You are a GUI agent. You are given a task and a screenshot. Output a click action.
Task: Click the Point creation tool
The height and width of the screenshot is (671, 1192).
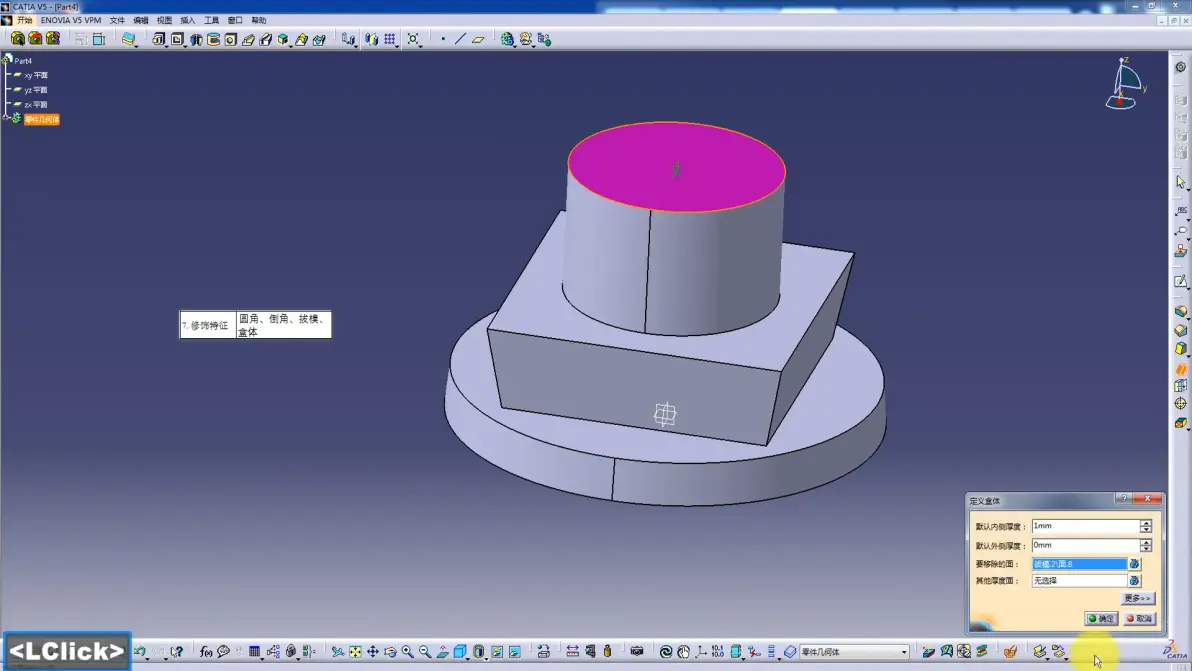pyautogui.click(x=443, y=39)
